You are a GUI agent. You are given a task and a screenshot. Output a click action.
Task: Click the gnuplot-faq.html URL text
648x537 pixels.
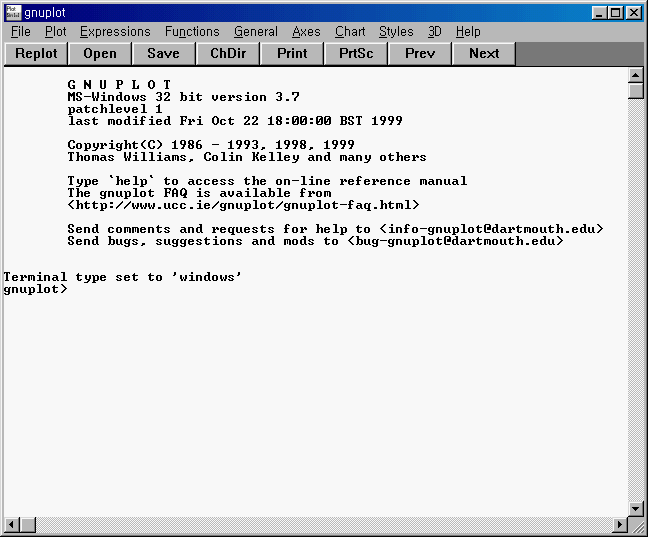[243, 205]
